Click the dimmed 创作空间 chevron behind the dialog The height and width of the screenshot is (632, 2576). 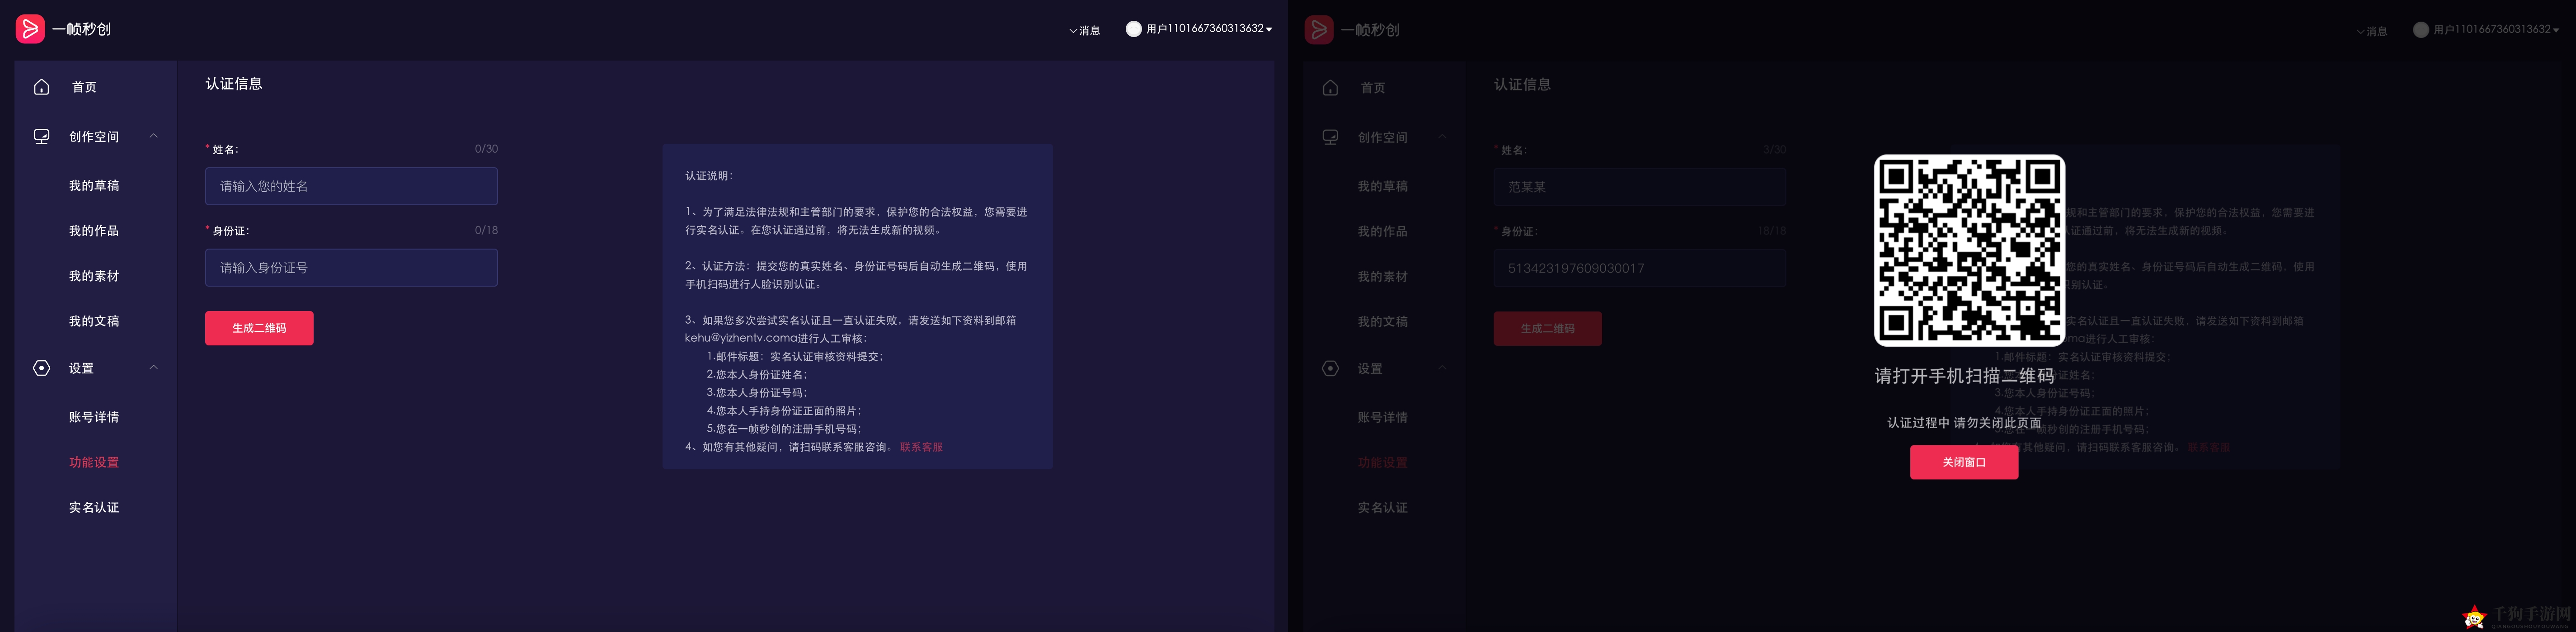1442,137
